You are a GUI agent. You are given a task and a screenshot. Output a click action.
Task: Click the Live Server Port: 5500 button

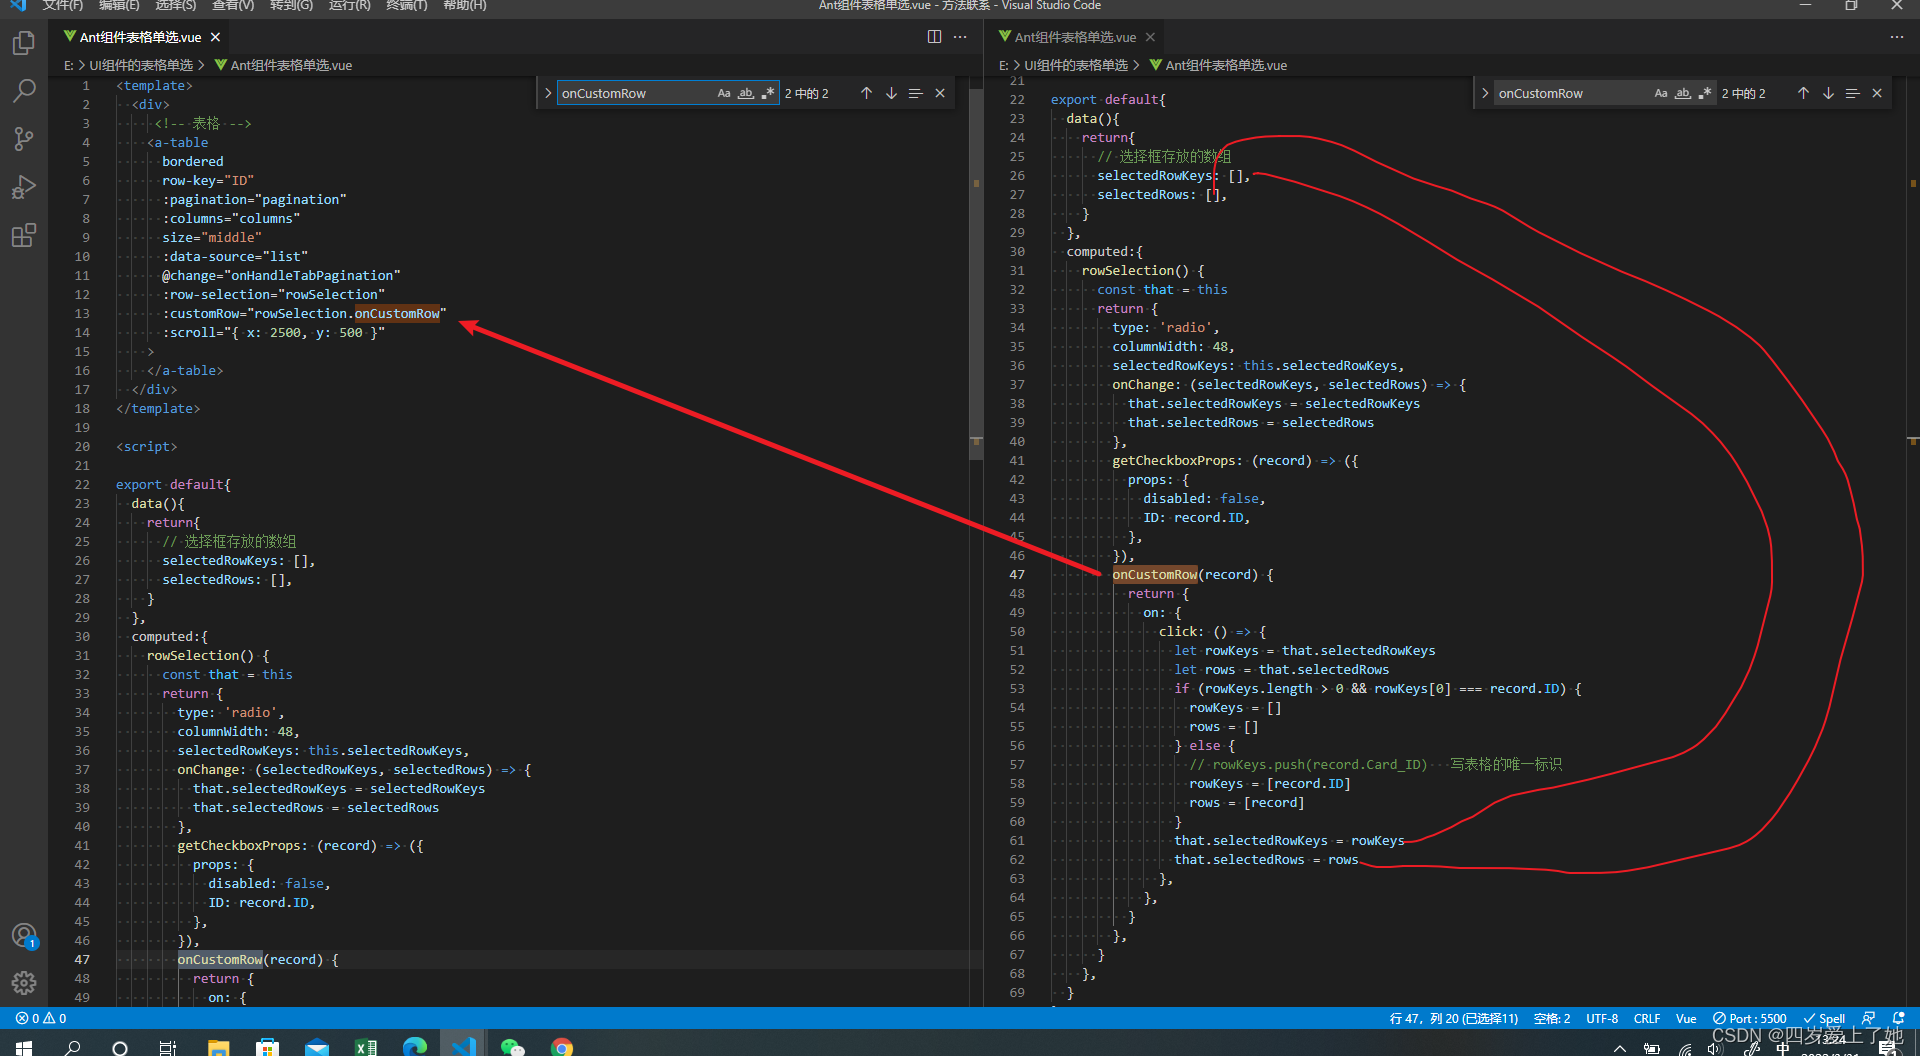point(1749,1018)
